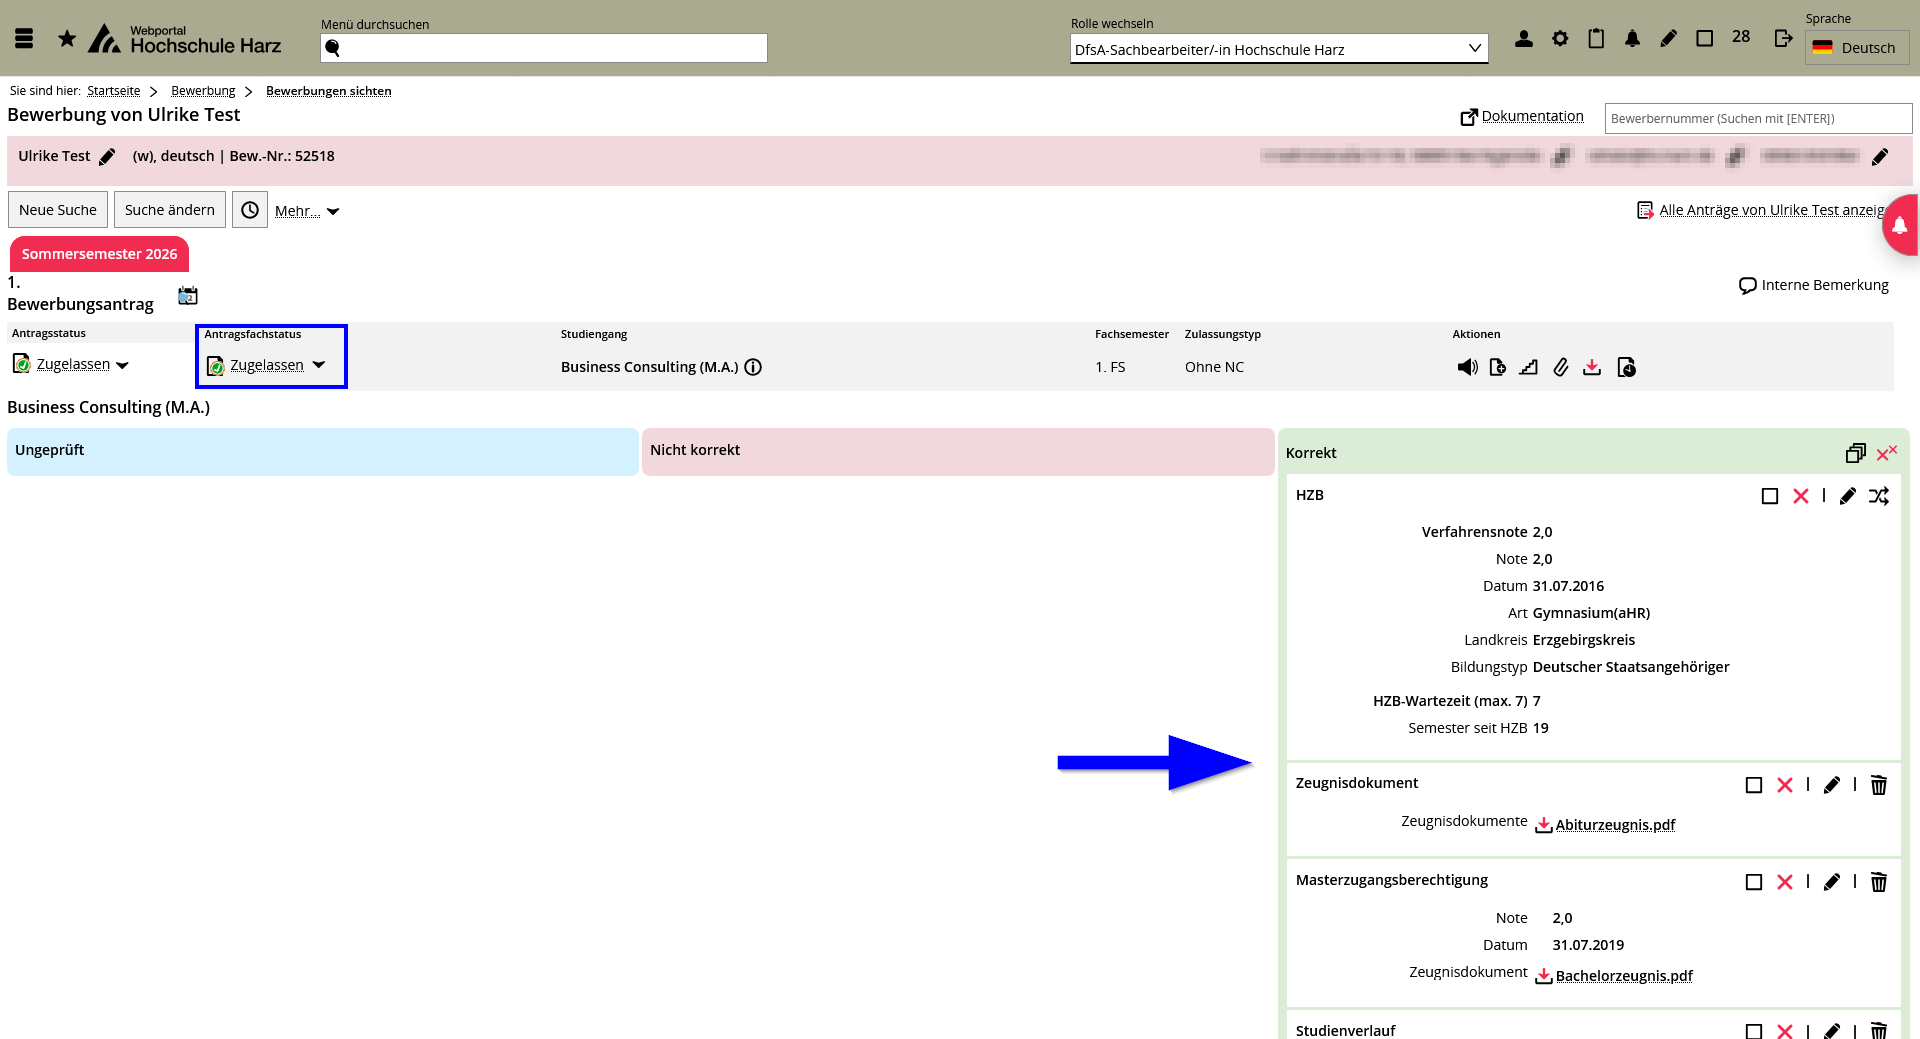Tick the Masterzugangsberechtigung checkbox
Screen dimensions: 1920x1039
[x=1753, y=882]
